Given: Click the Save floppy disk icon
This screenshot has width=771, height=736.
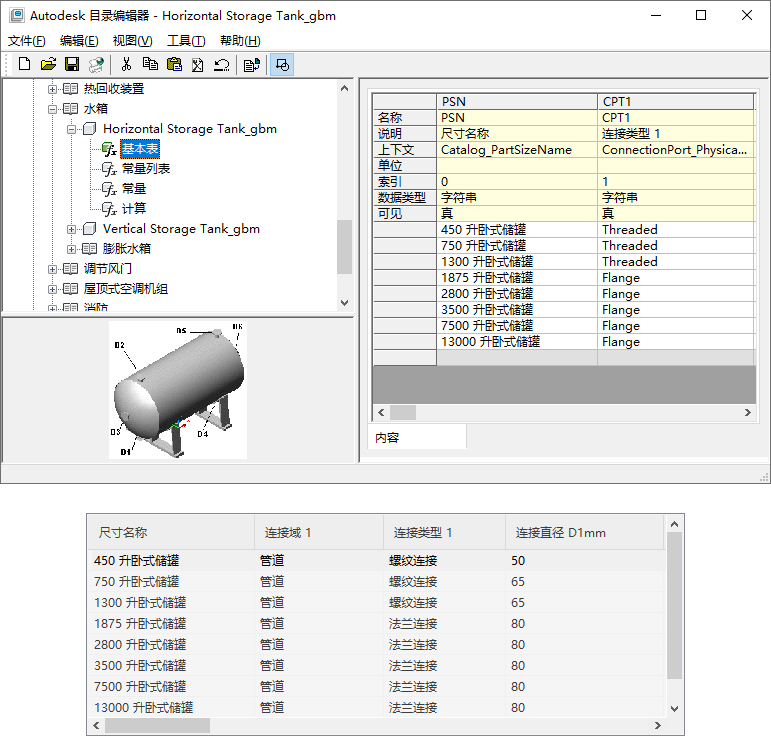Looking at the screenshot, I should (x=72, y=64).
